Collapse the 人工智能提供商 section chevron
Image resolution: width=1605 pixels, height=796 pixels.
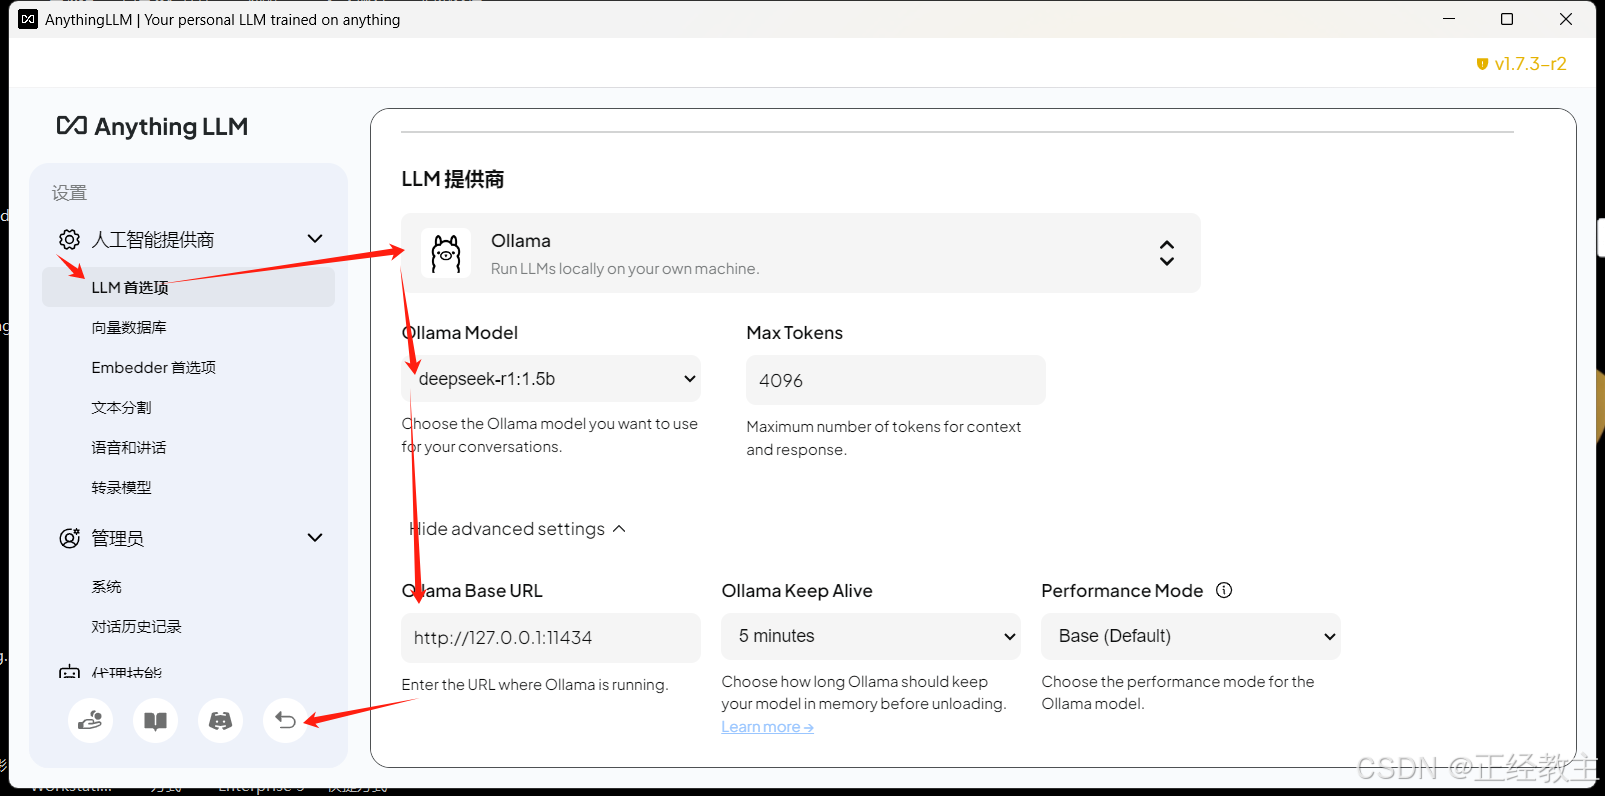(315, 239)
